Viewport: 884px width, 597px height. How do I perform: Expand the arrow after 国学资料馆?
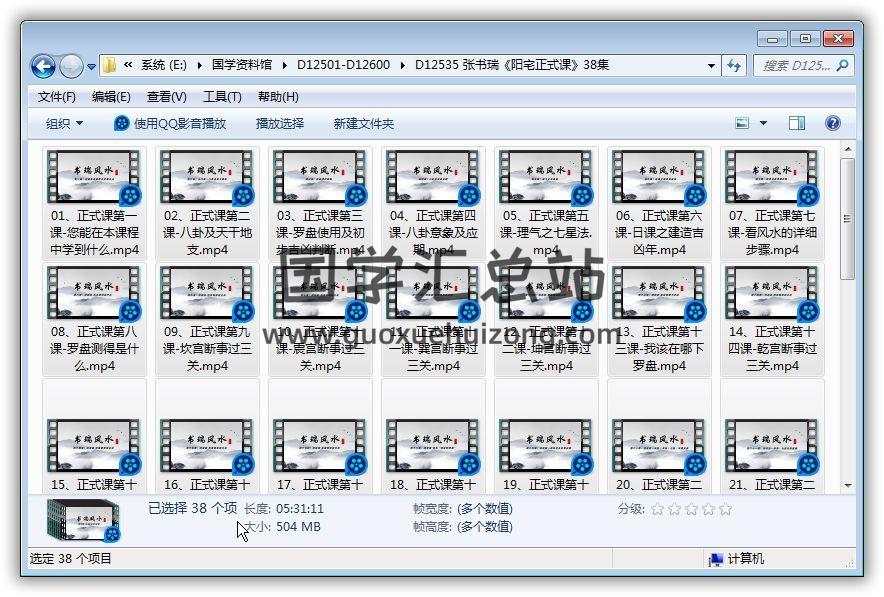click(x=284, y=65)
